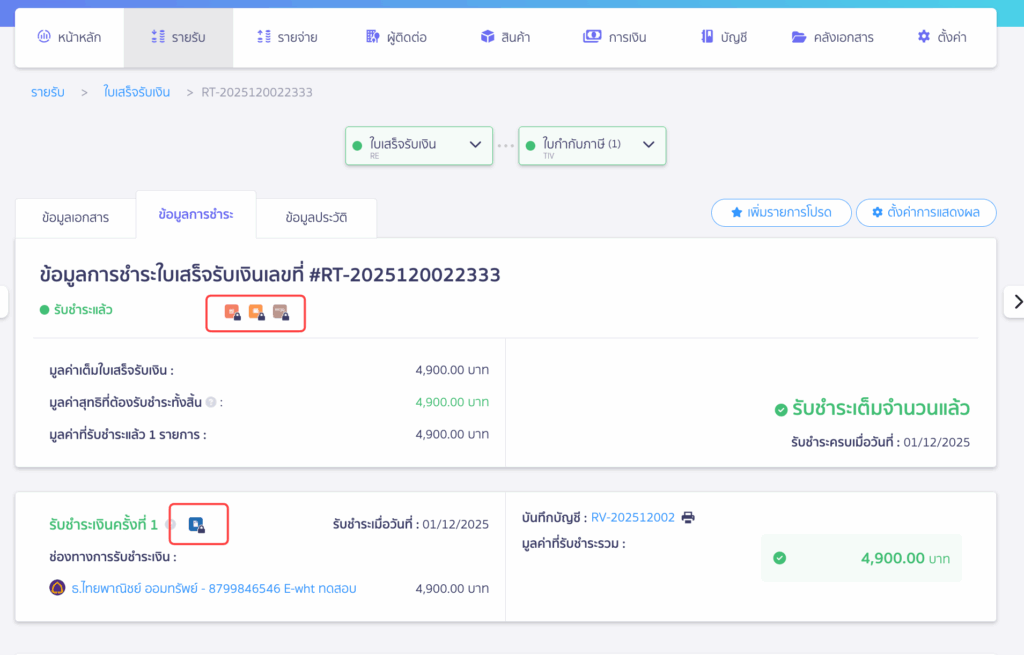The height and width of the screenshot is (655, 1024).
Task: Click the edit payment icon beside รับชำระเงินครั้งที่ 1
Action: click(197, 524)
